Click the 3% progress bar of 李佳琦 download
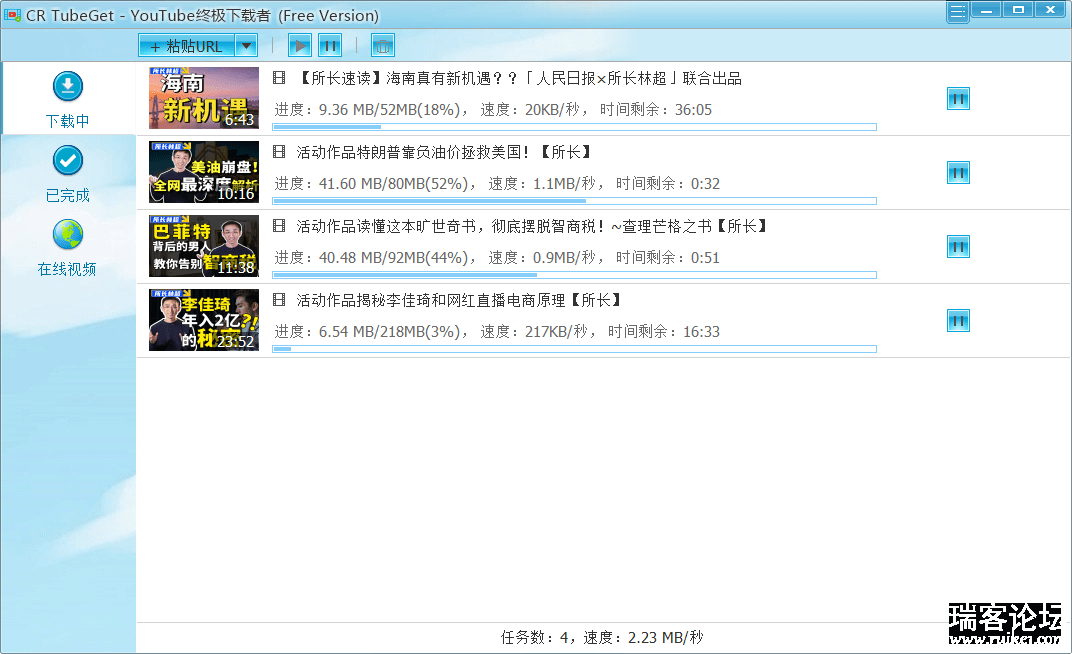The width and height of the screenshot is (1072, 654). coord(574,349)
